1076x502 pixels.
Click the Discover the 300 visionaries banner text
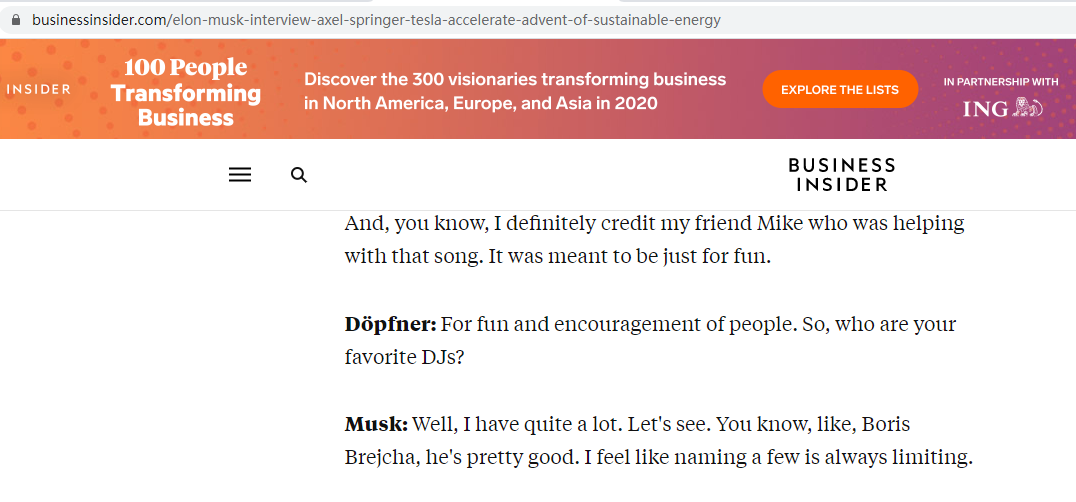(x=515, y=91)
